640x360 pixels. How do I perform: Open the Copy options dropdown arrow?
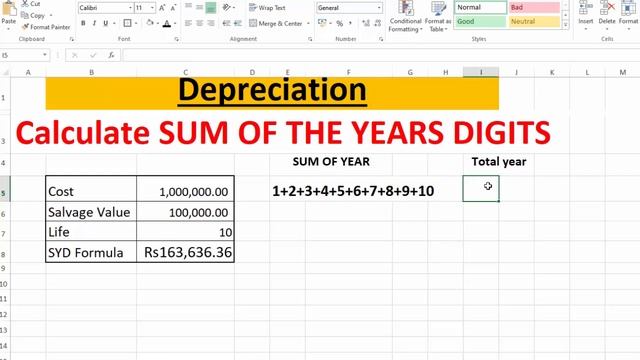pyautogui.click(x=51, y=16)
